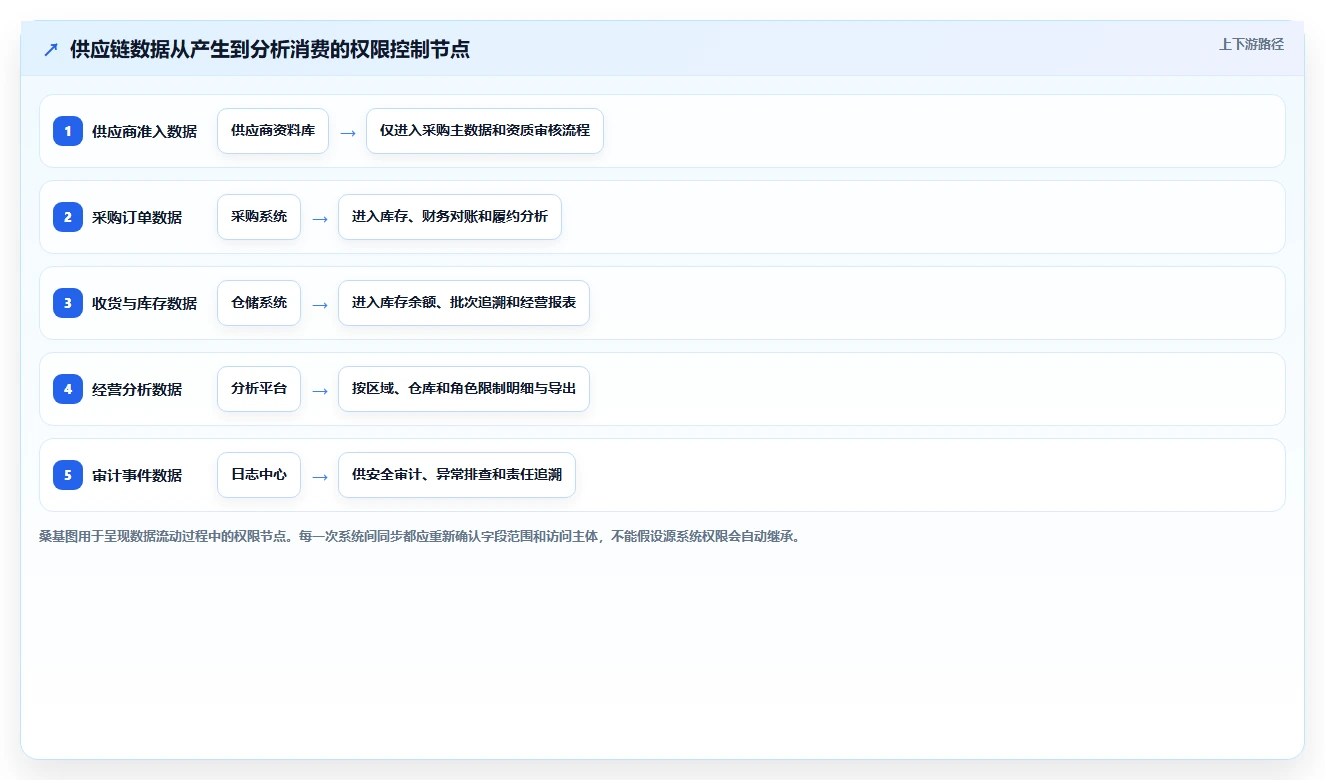Open the 仓储系统 source chip

point(259,303)
